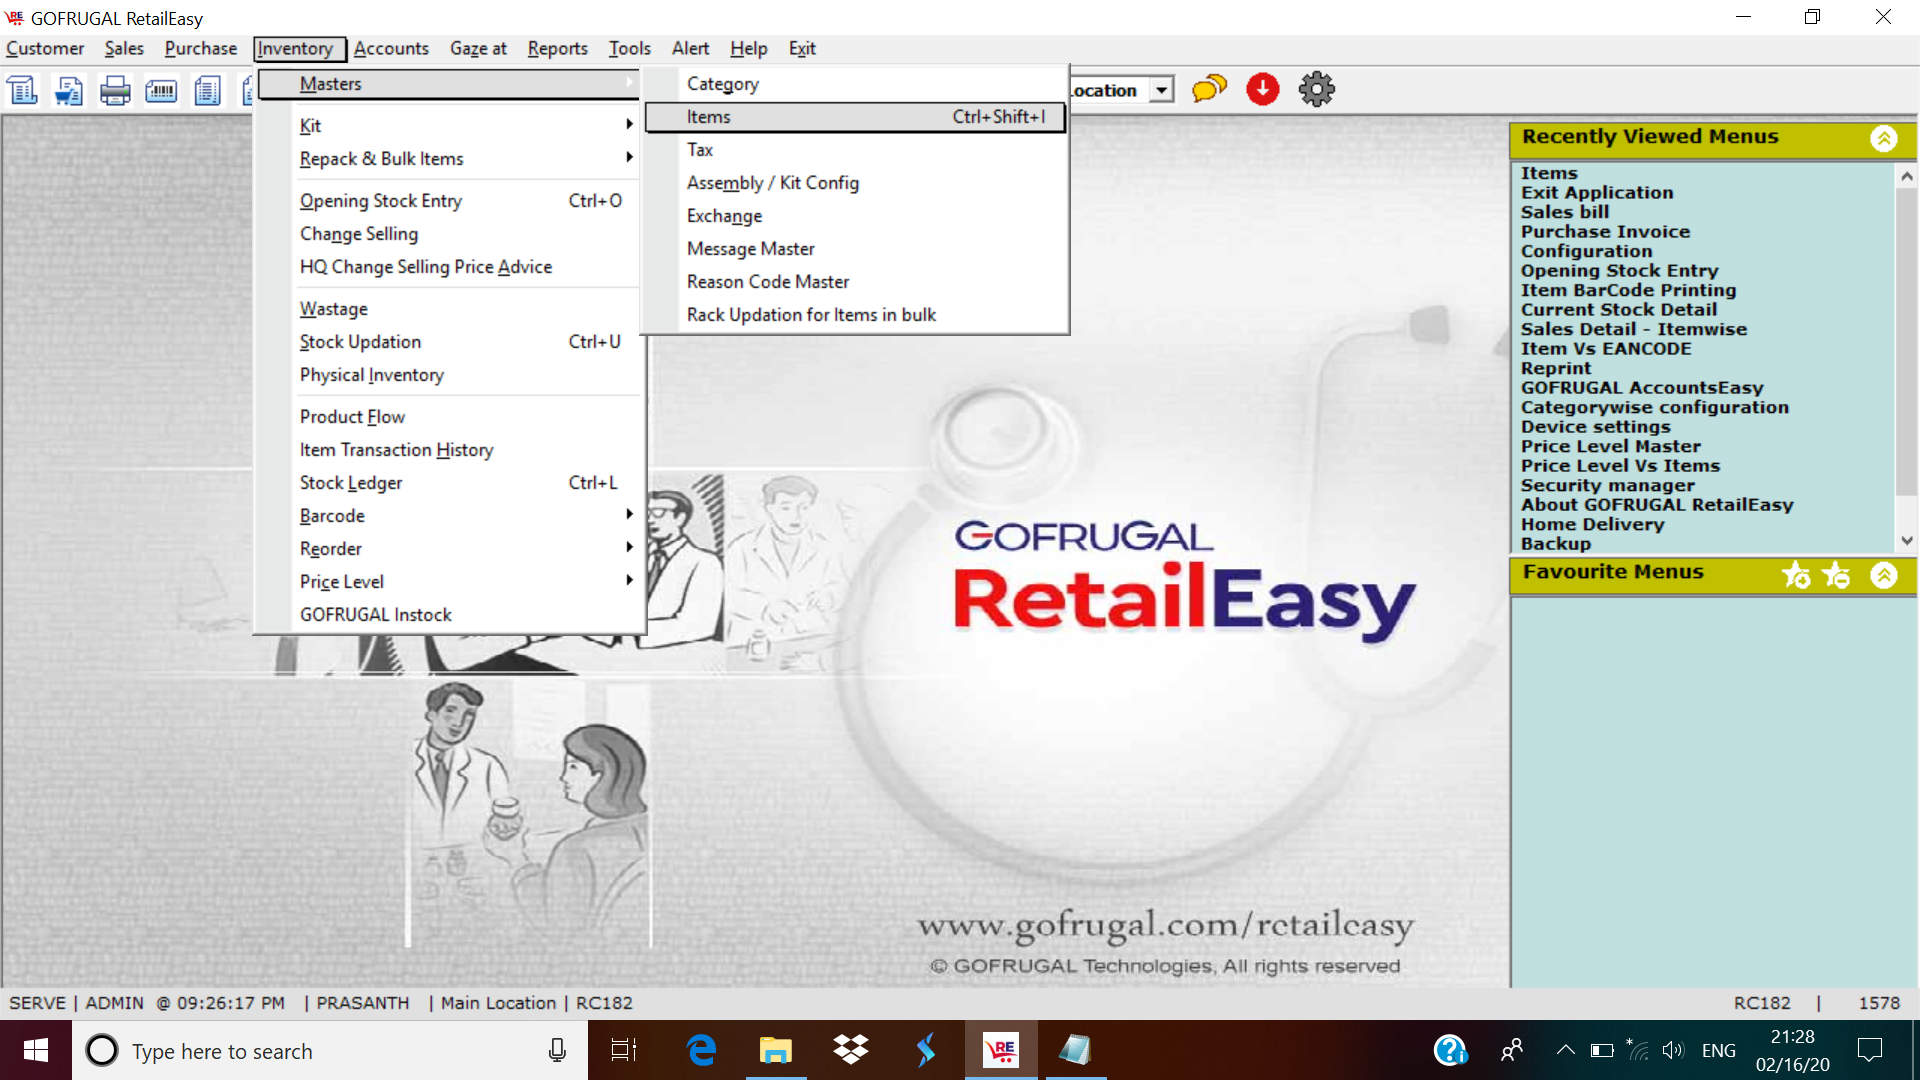The width and height of the screenshot is (1920, 1080).
Task: Click add to favourites star-plus icon
Action: pos(1796,575)
